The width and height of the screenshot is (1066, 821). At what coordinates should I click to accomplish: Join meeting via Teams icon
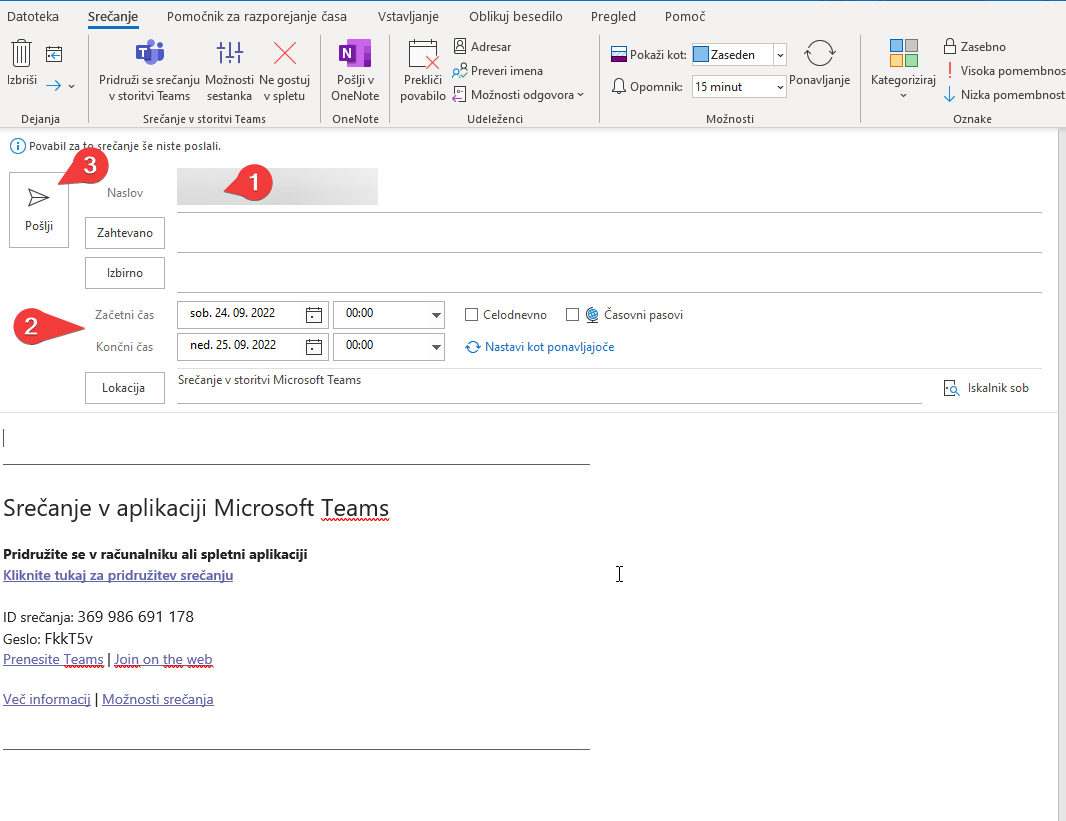pos(149,54)
